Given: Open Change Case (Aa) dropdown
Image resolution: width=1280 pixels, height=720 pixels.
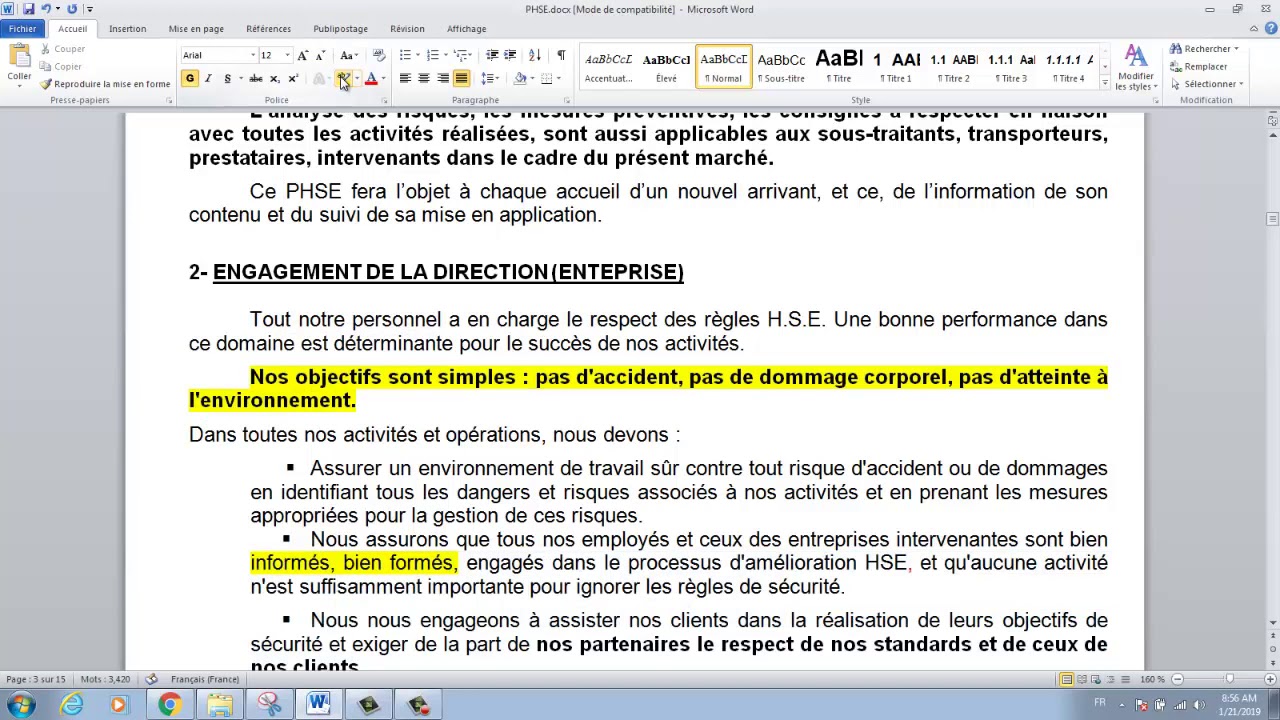Looking at the screenshot, I should coord(348,55).
